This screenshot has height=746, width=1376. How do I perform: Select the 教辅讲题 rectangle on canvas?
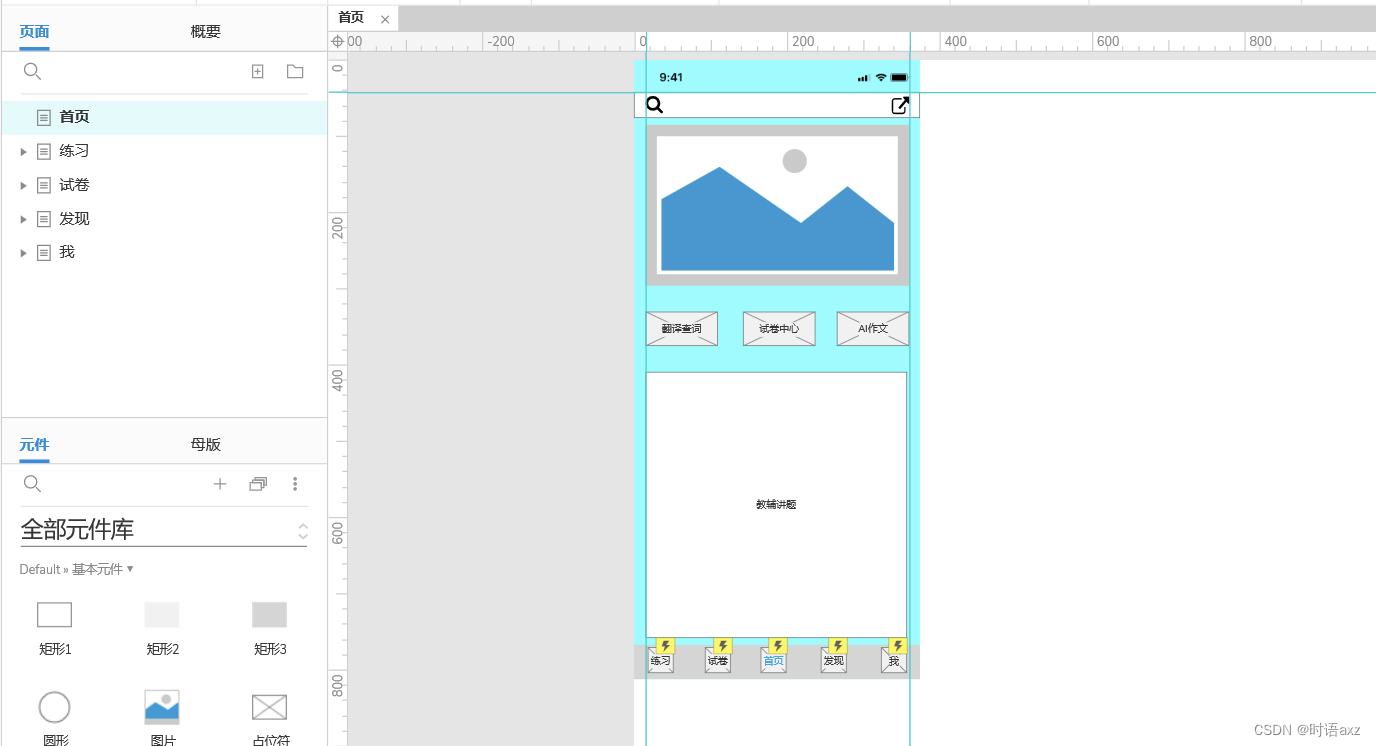click(776, 505)
